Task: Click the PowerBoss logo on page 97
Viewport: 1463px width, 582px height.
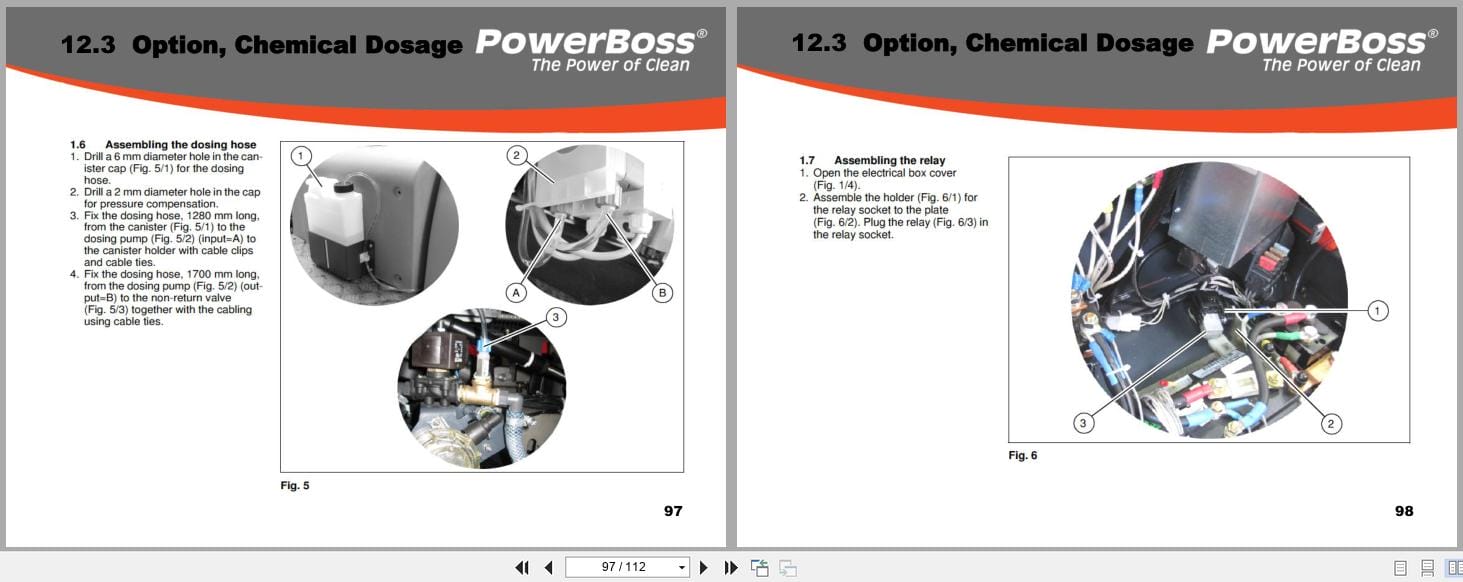Action: click(x=585, y=43)
